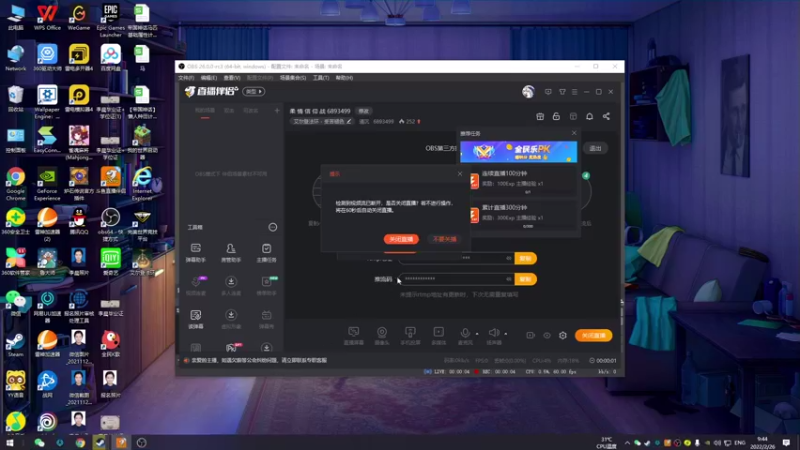Open the 主播任务 tool icon
The width and height of the screenshot is (800, 450).
tap(266, 253)
